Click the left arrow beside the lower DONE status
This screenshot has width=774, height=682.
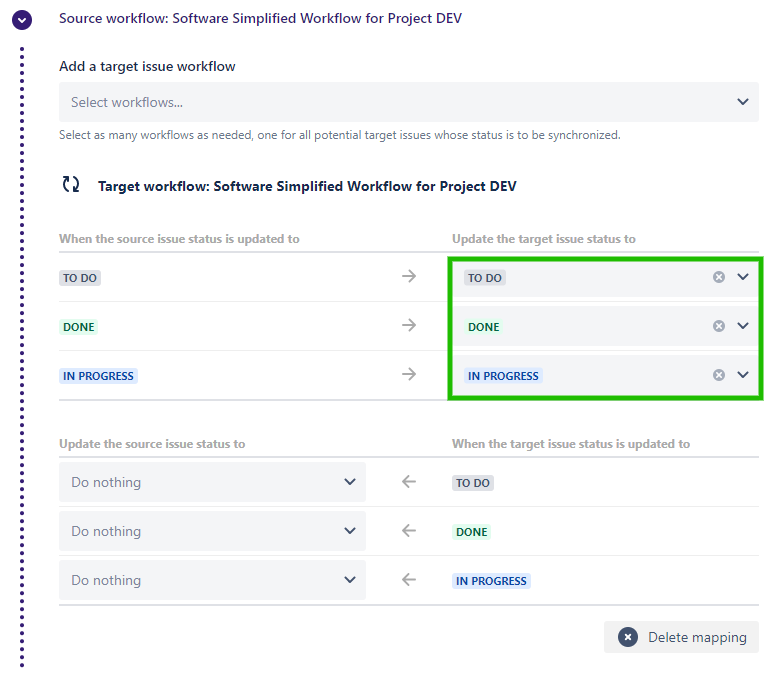coord(408,531)
